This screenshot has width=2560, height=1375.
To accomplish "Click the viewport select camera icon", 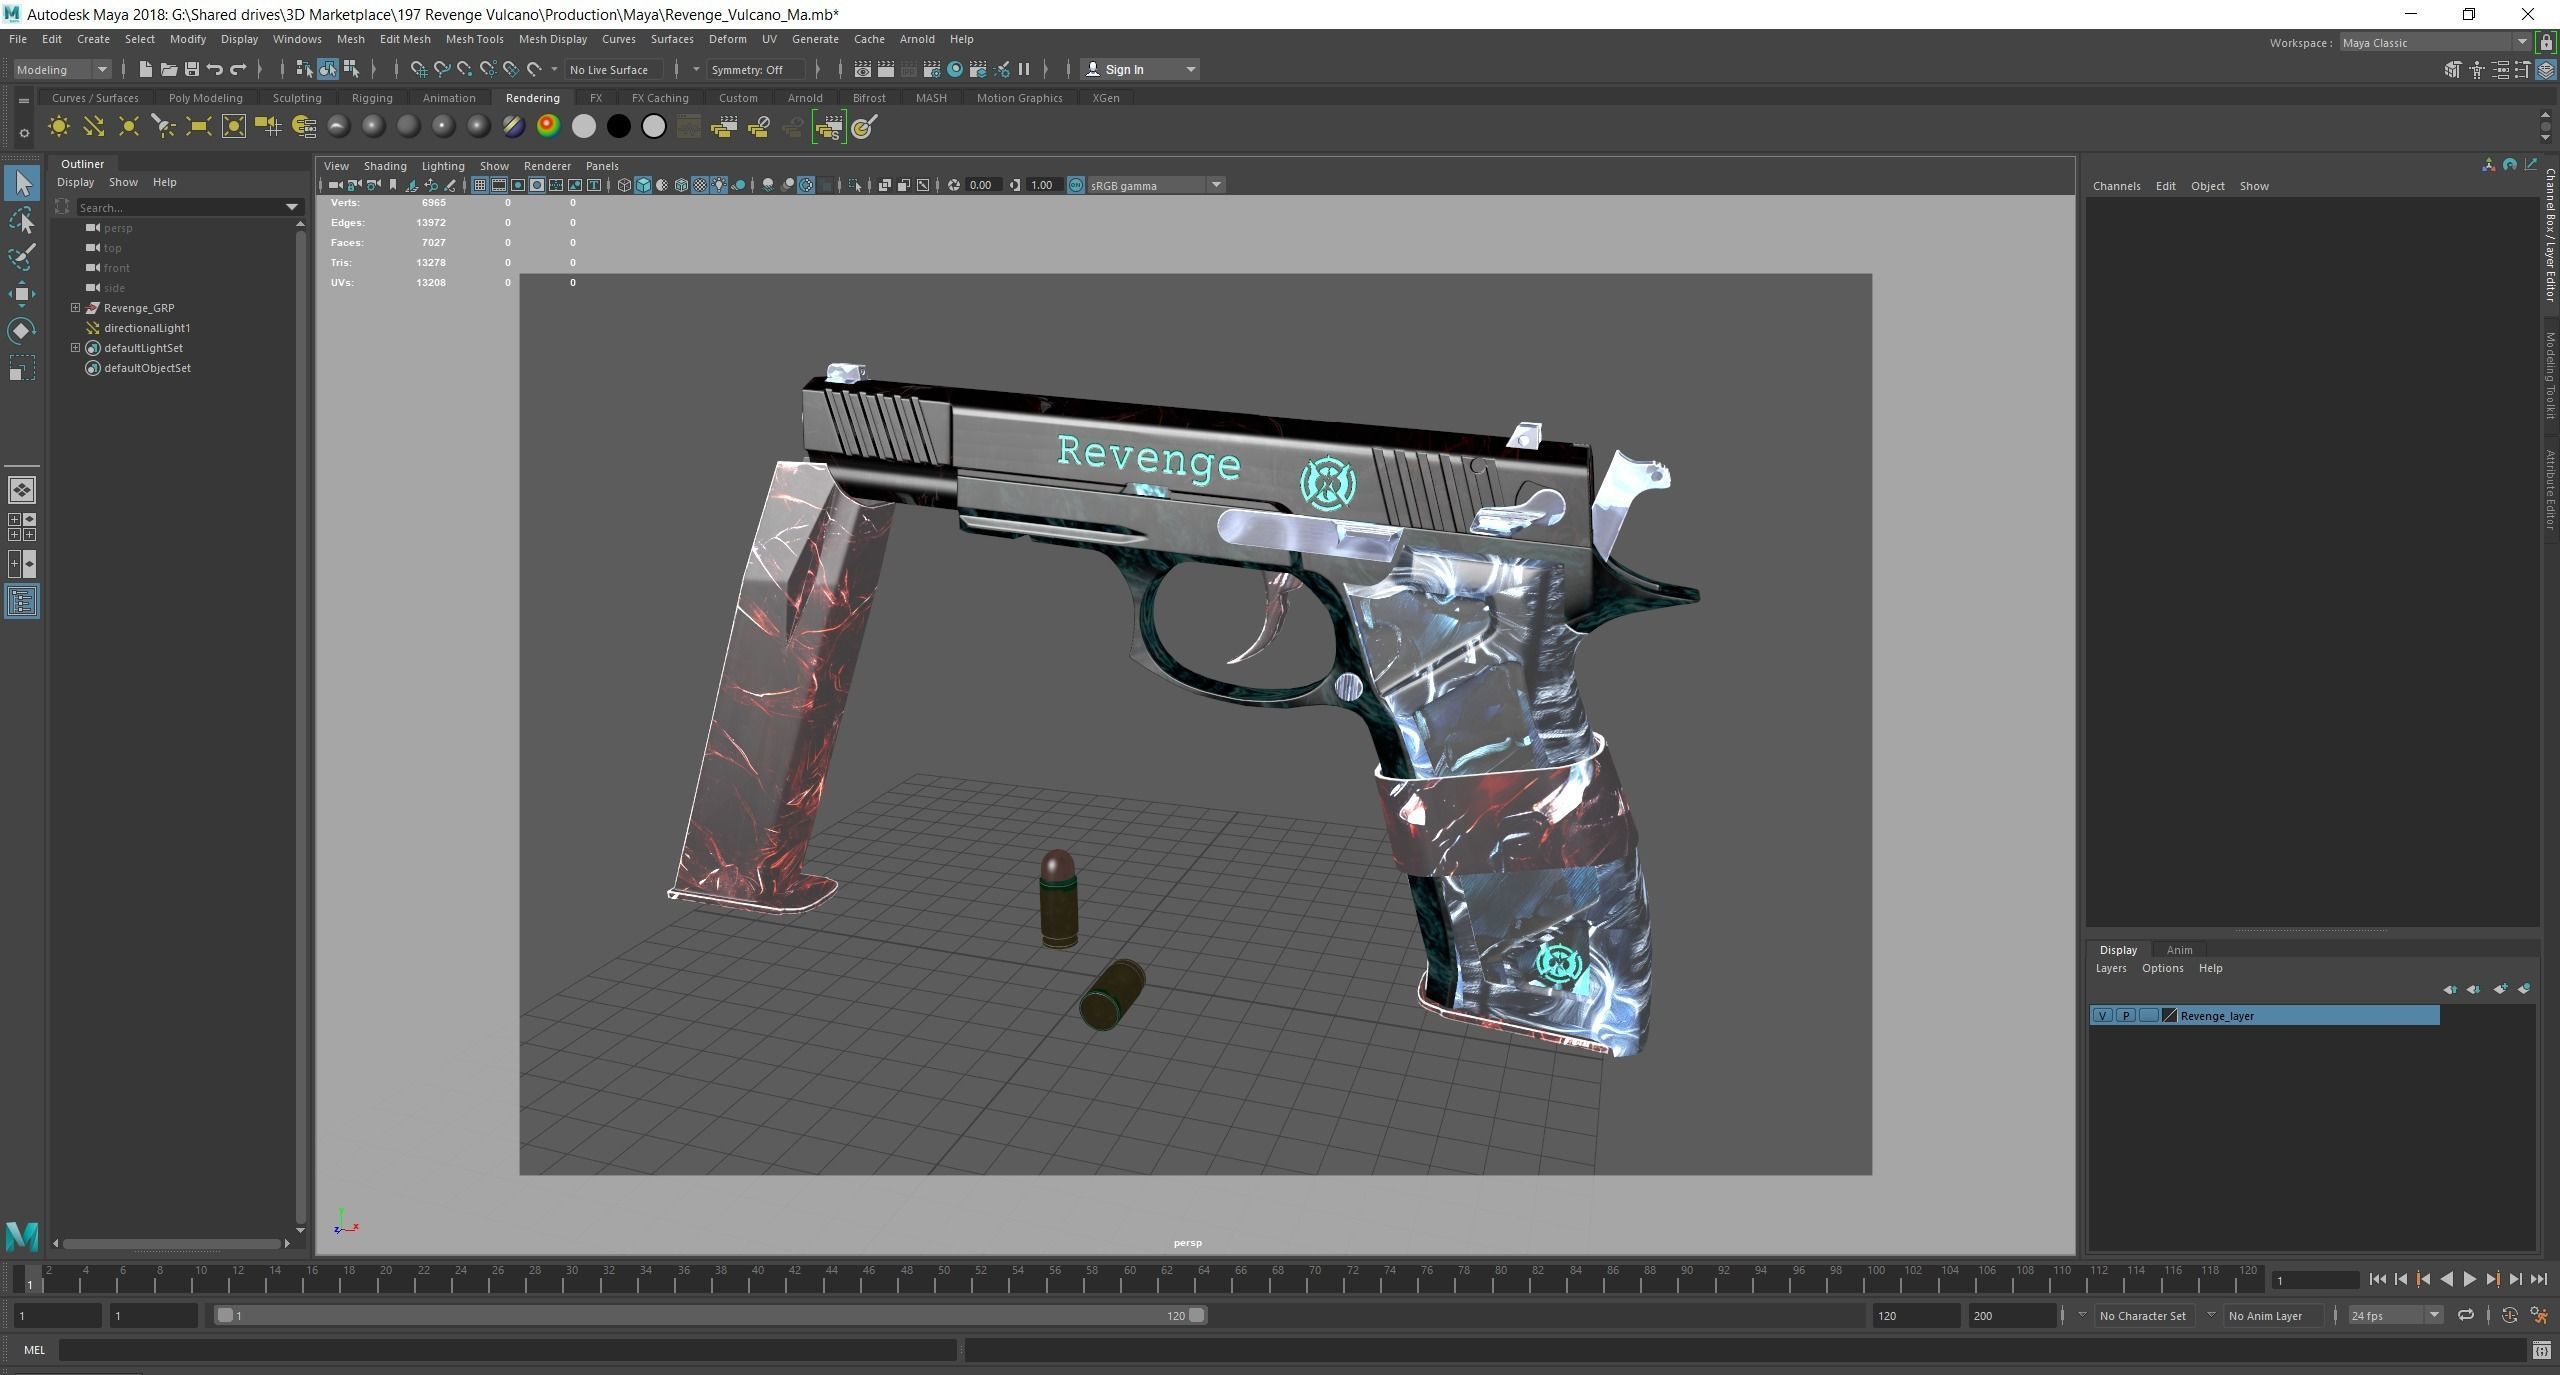I will click(336, 185).
